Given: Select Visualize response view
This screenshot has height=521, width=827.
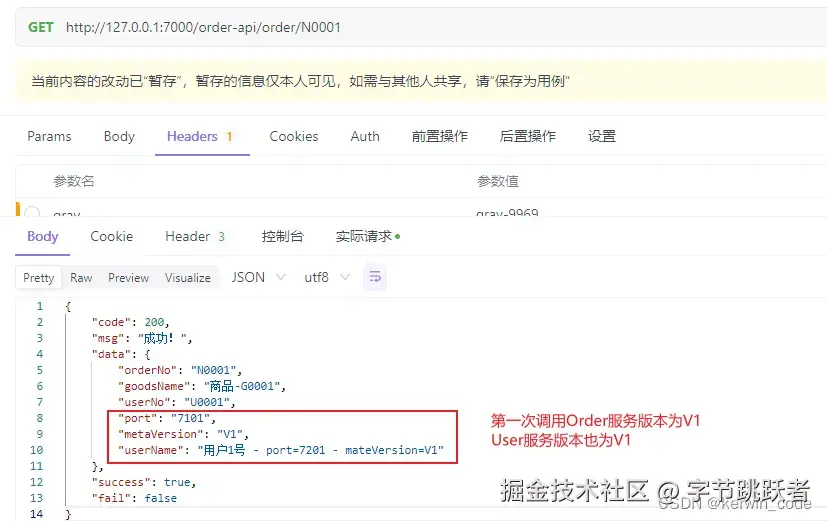Looking at the screenshot, I should 187,277.
